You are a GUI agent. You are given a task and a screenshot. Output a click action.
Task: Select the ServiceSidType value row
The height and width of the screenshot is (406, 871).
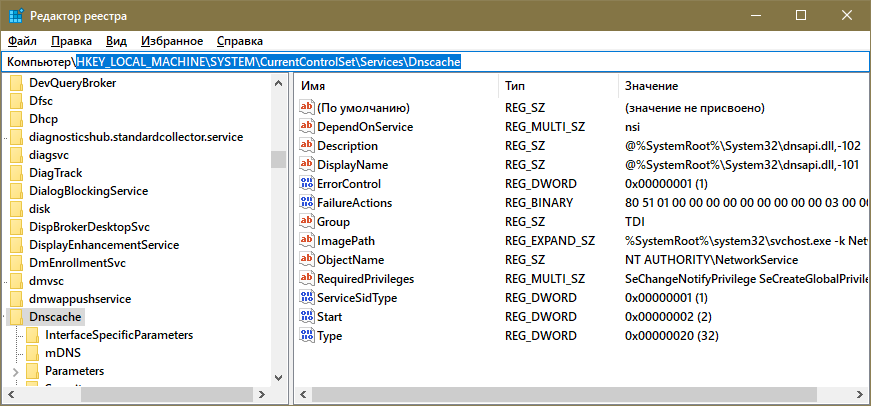[x=357, y=298]
